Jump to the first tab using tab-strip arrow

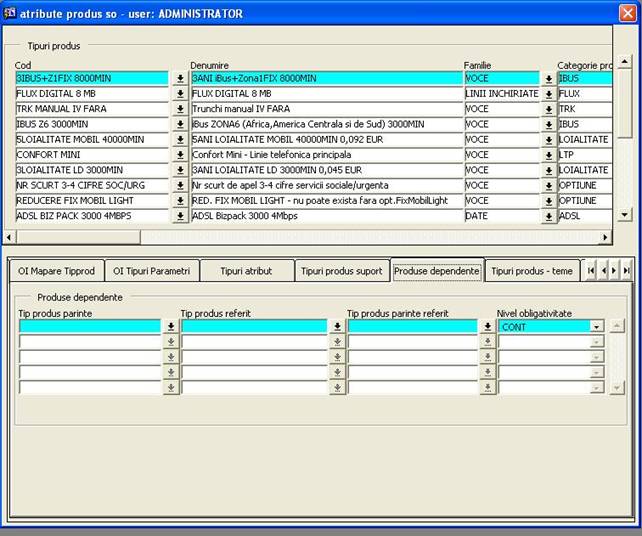(x=591, y=271)
